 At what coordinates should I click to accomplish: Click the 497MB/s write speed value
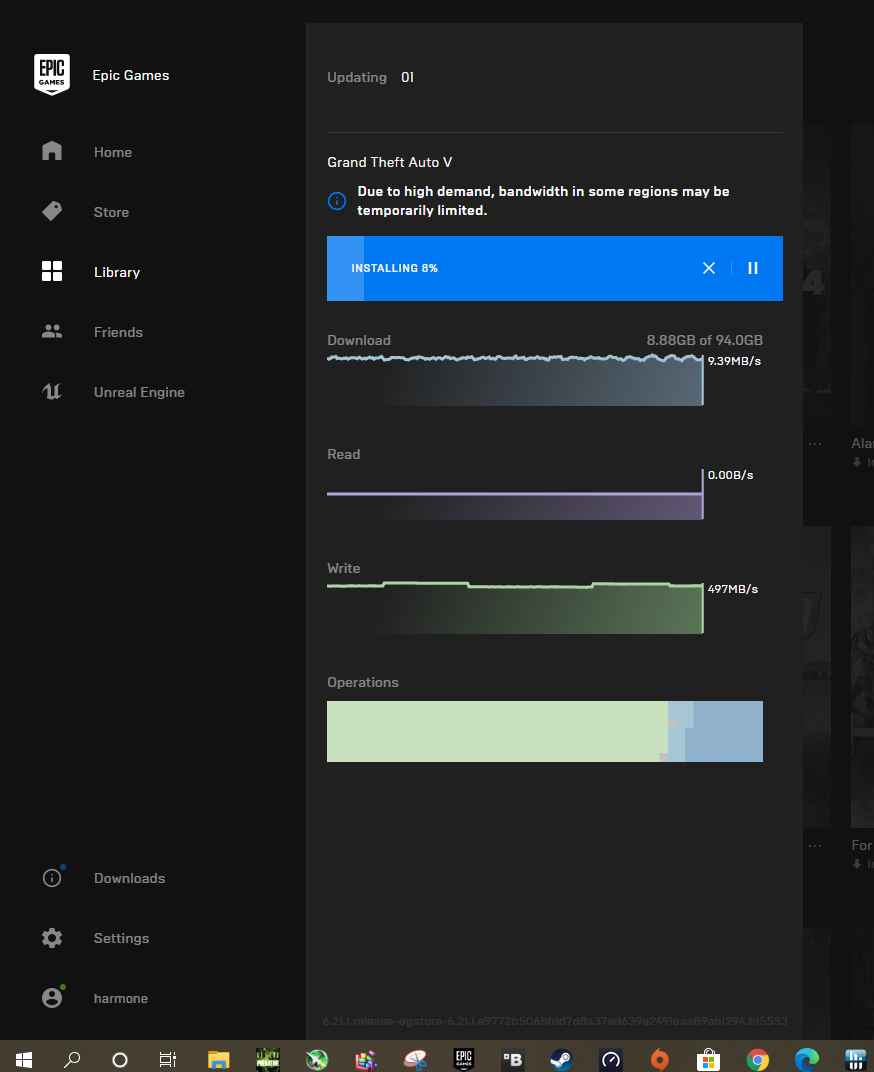tap(732, 589)
